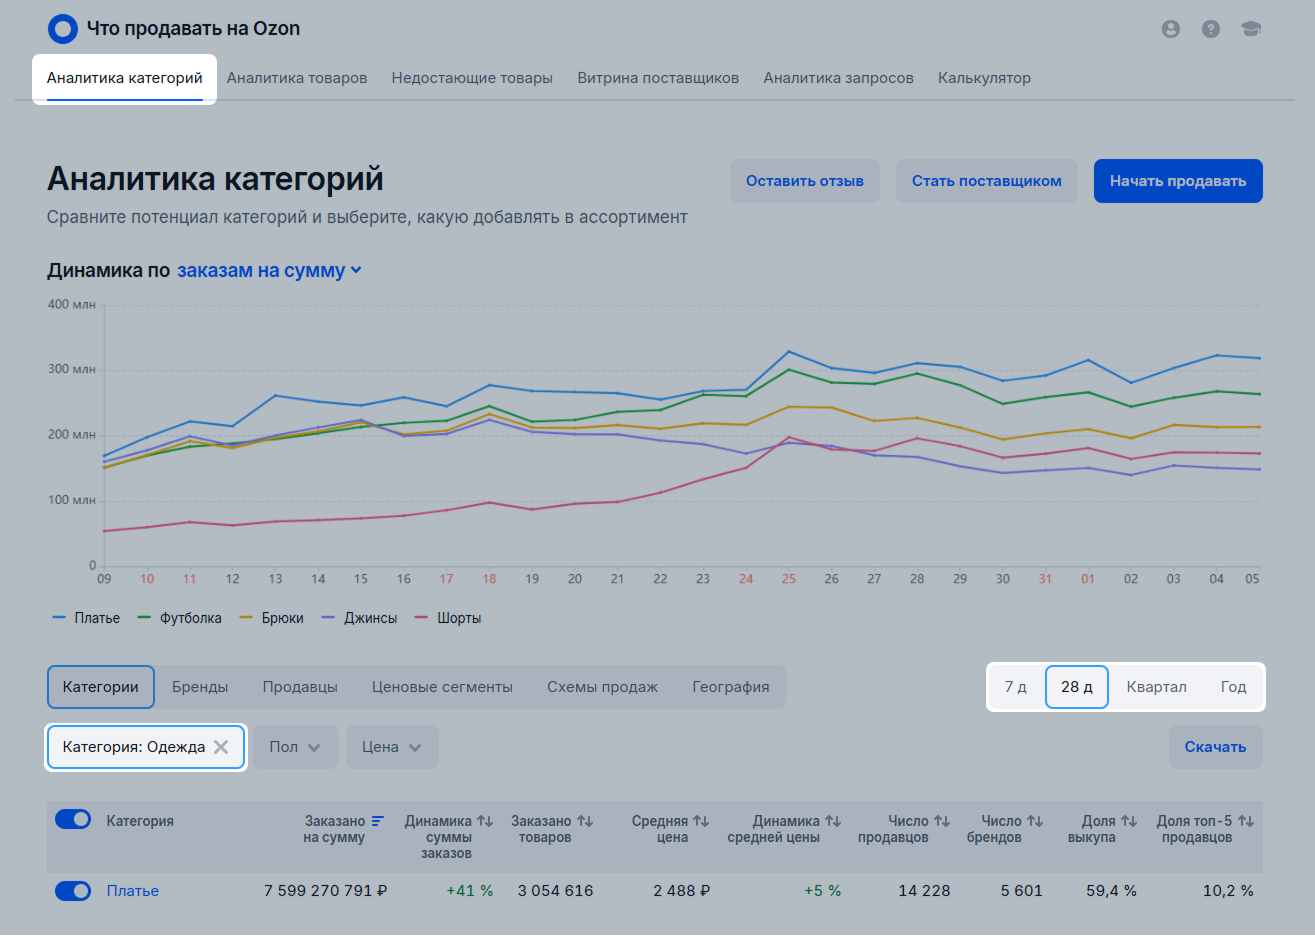This screenshot has width=1315, height=936.
Task: Select the Ценовые сегменты tab
Action: [x=442, y=687]
